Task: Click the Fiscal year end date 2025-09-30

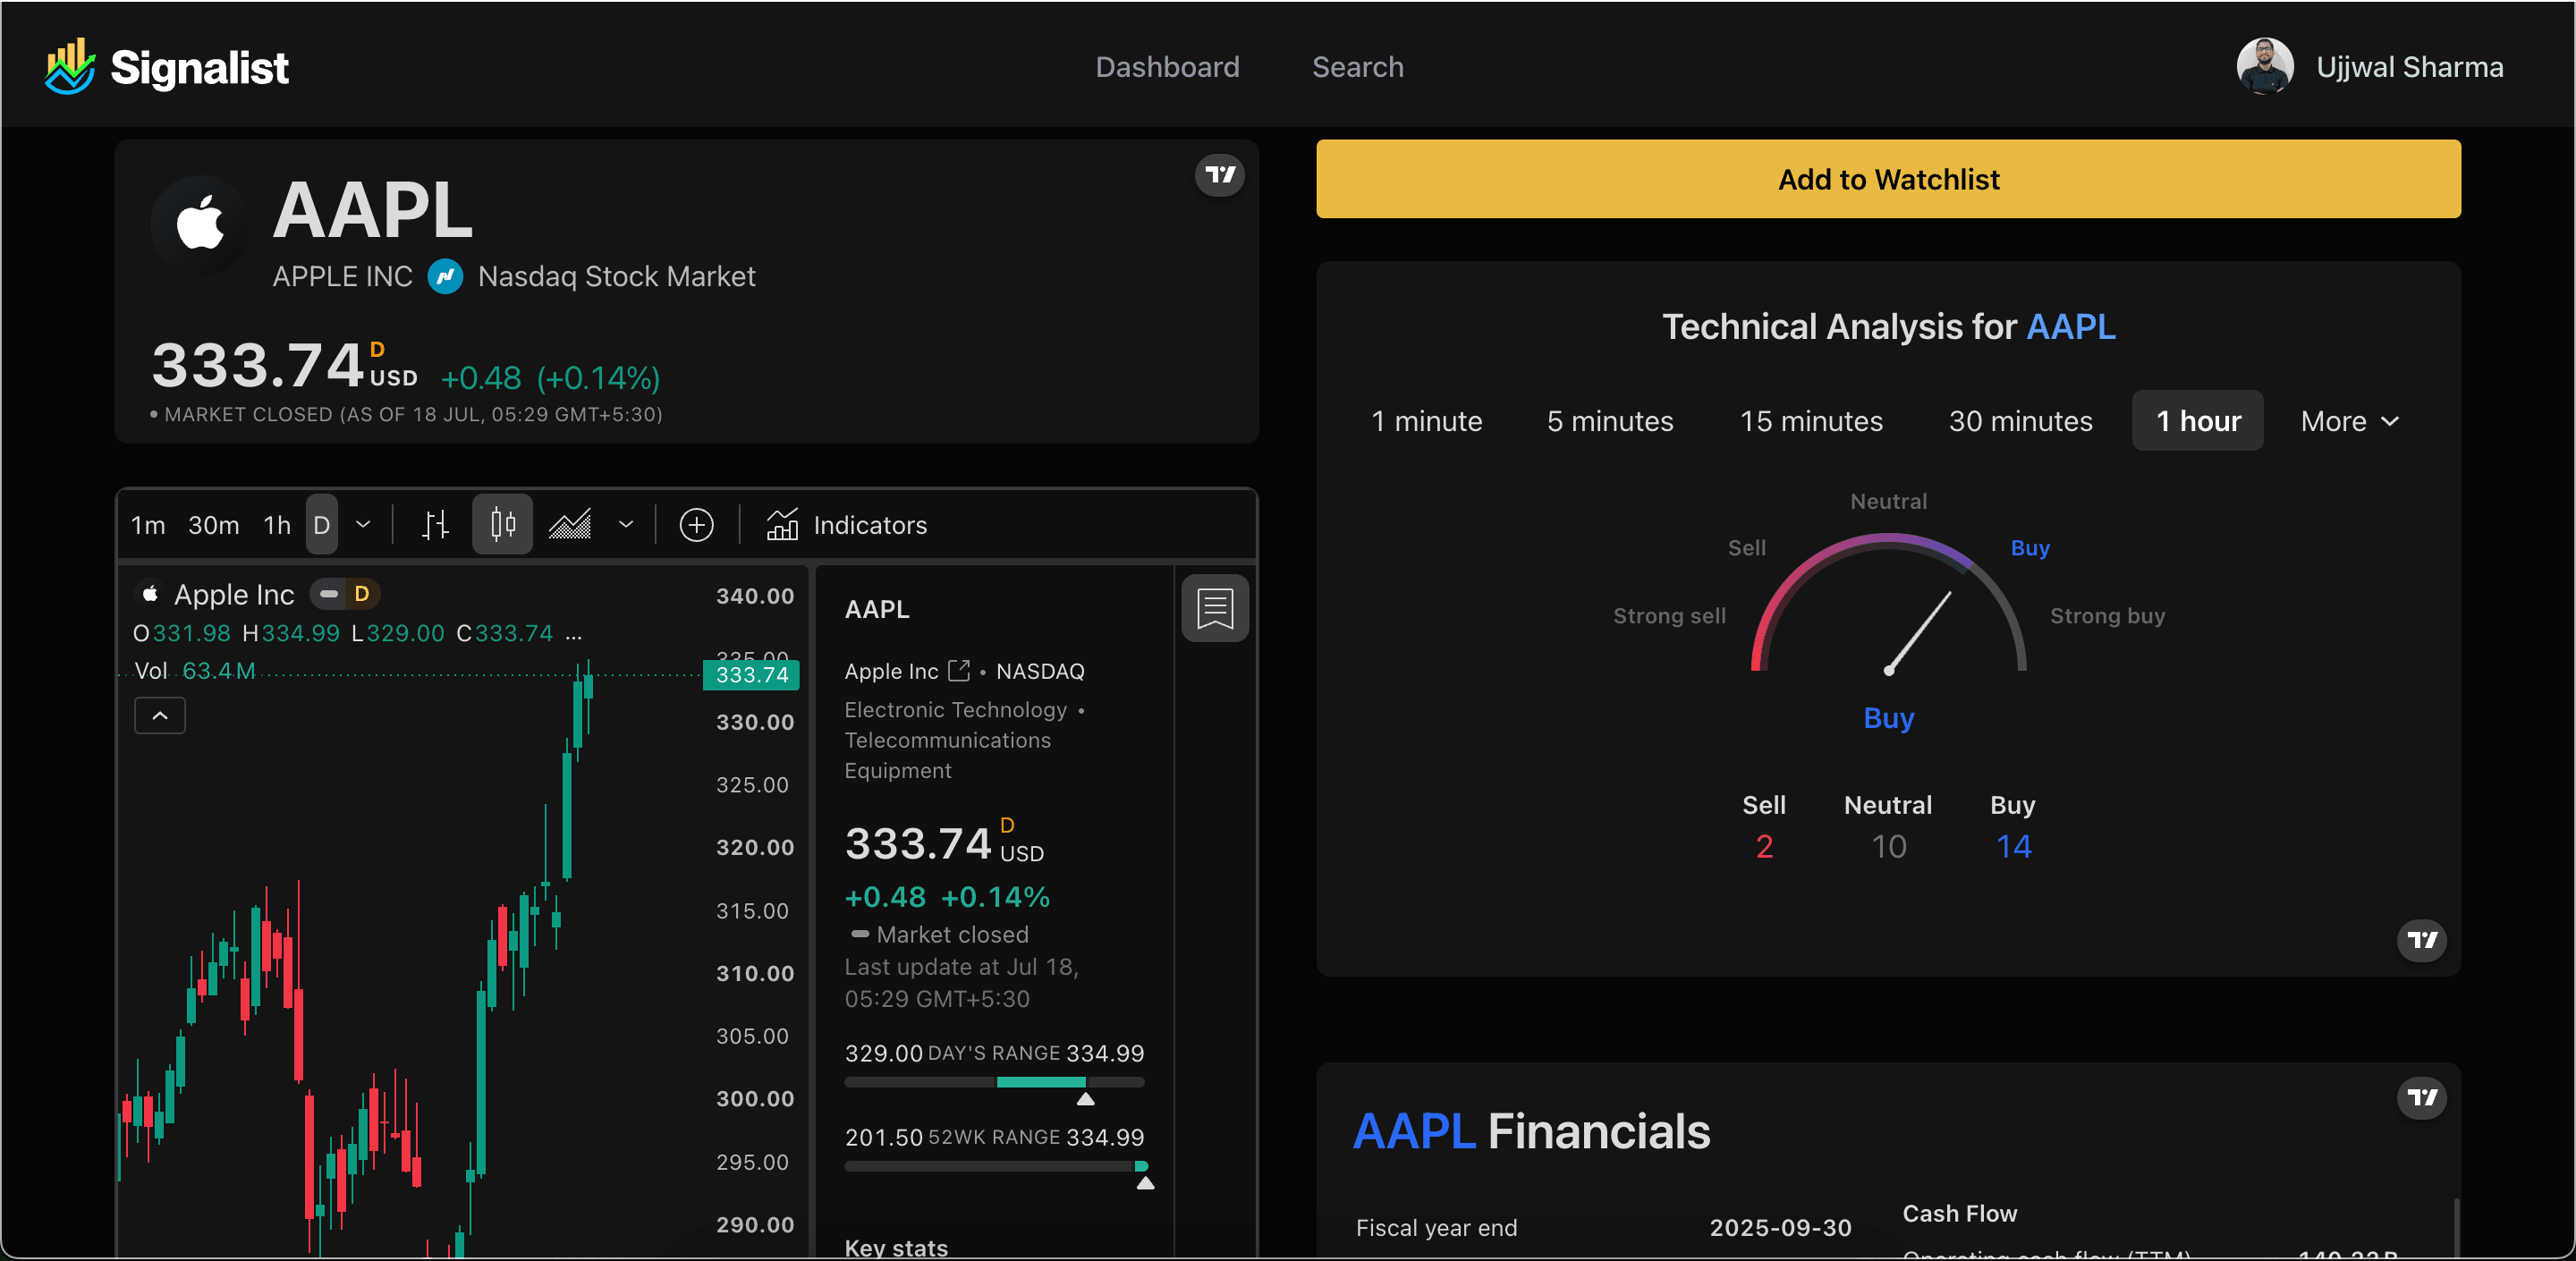Action: (x=1780, y=1227)
